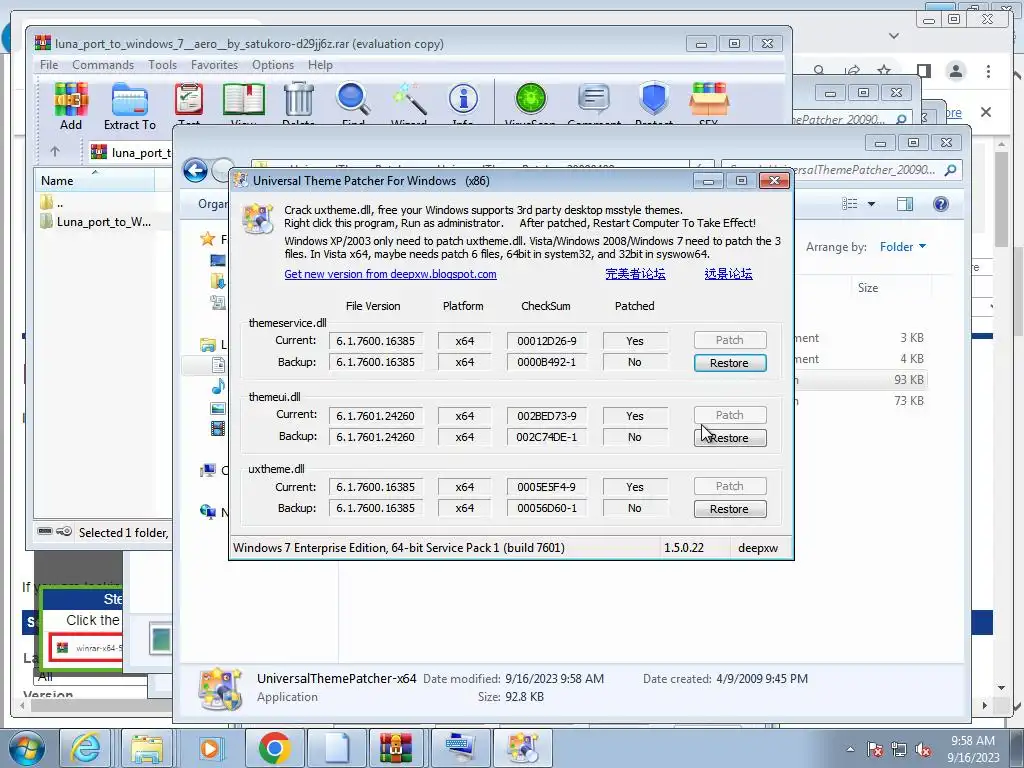Select the Luna_port_to_W... folder in WinRAR
This screenshot has height=768, width=1024.
96,221
